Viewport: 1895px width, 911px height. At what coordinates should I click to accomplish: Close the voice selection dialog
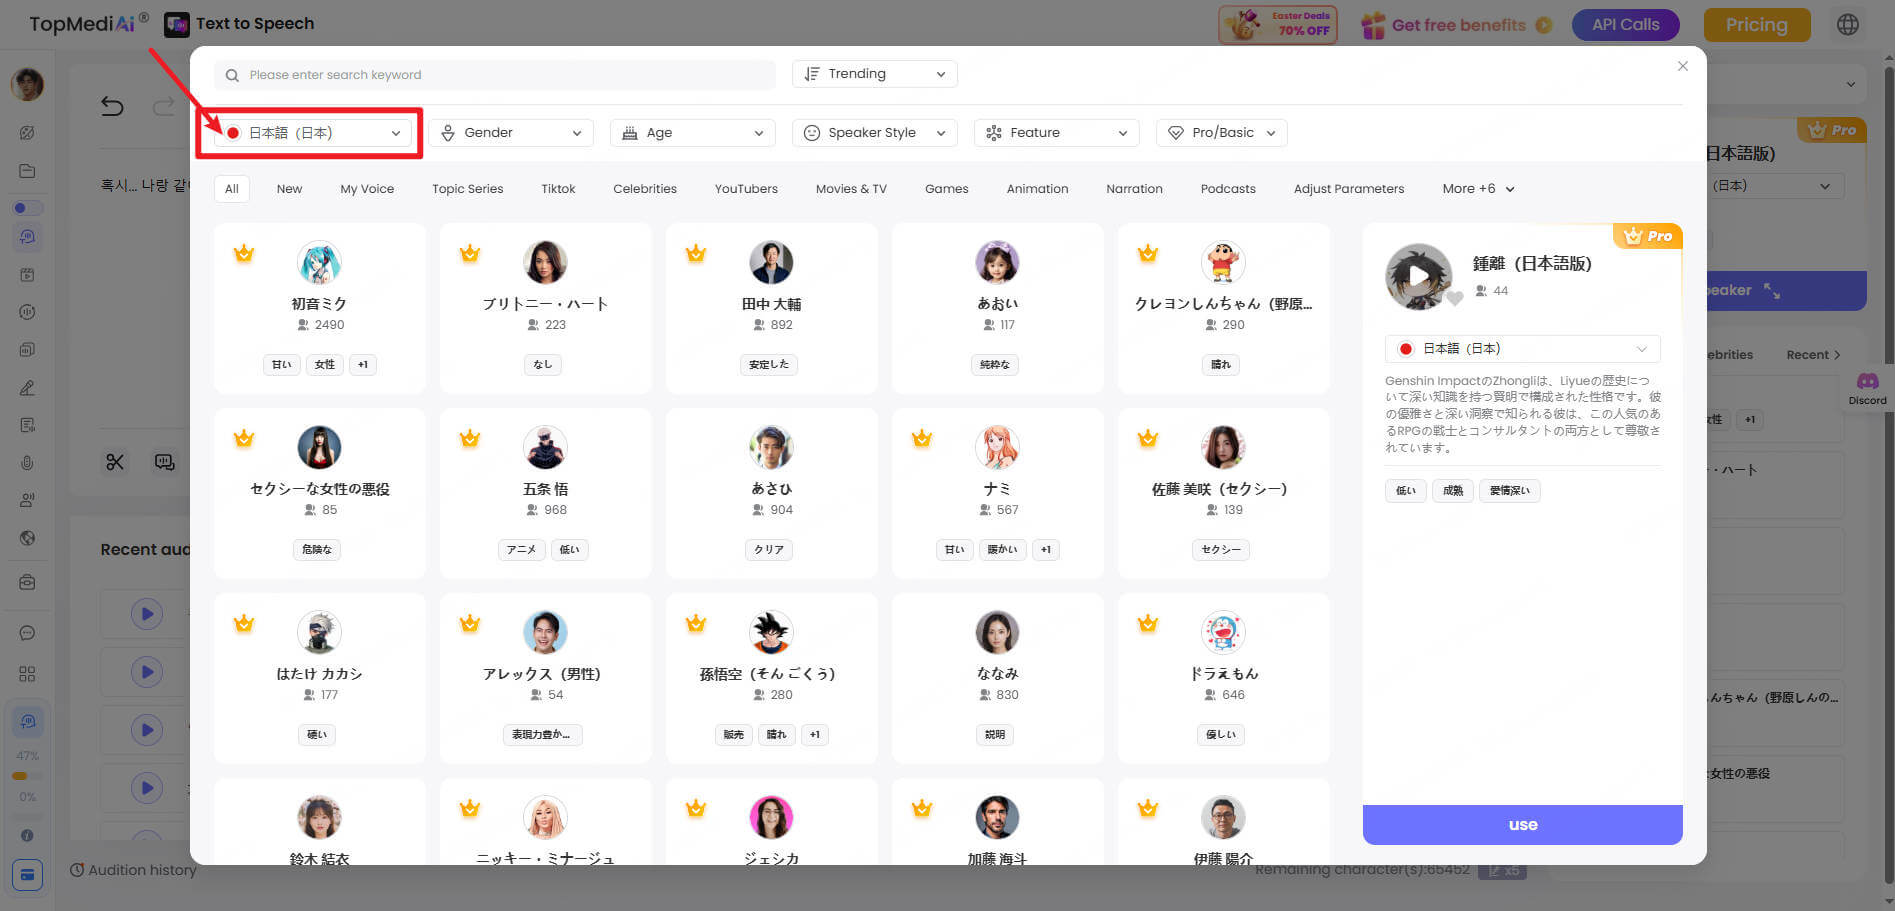[1683, 66]
